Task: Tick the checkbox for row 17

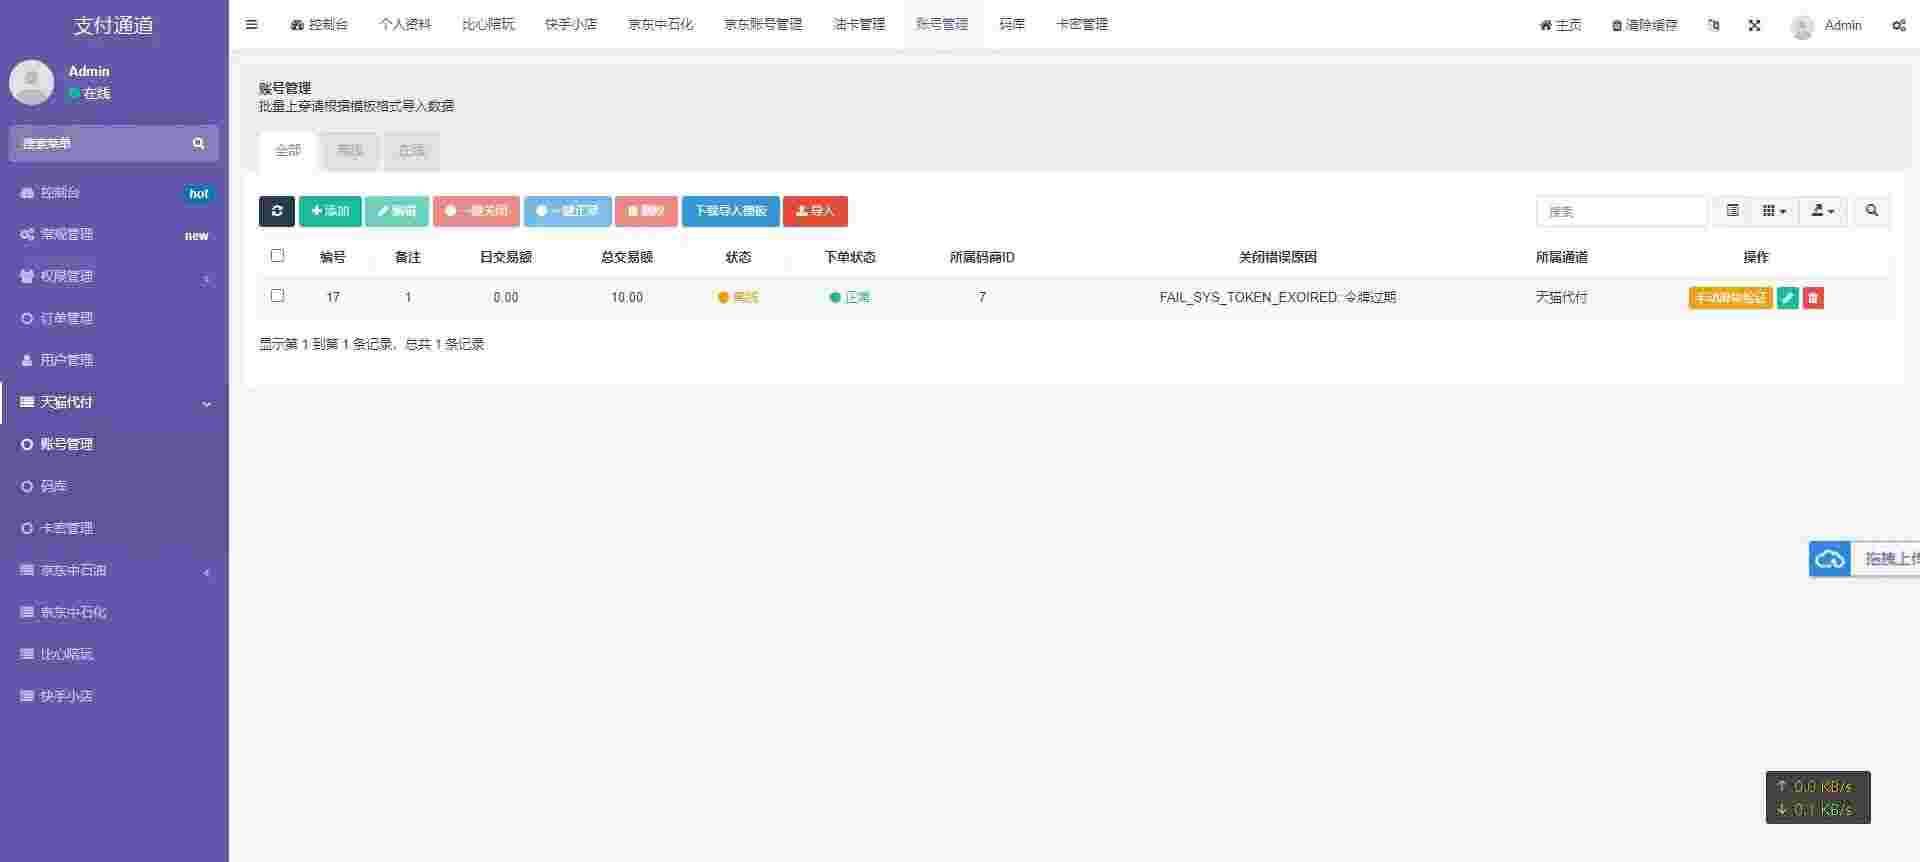Action: pos(277,296)
